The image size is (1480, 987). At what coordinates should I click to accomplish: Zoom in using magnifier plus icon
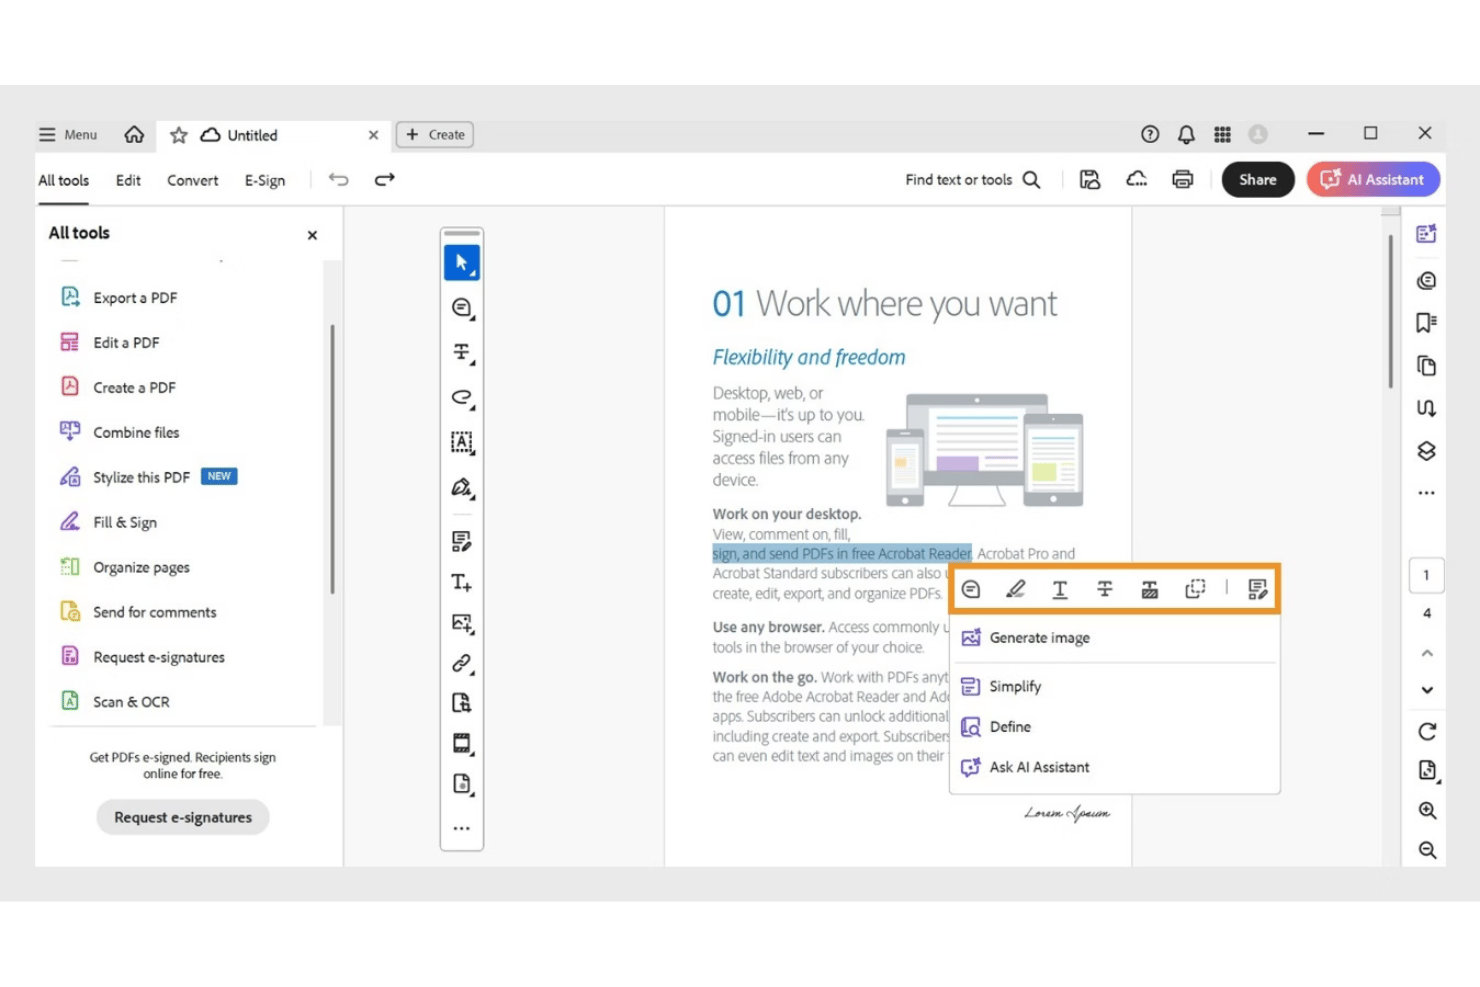[1427, 810]
